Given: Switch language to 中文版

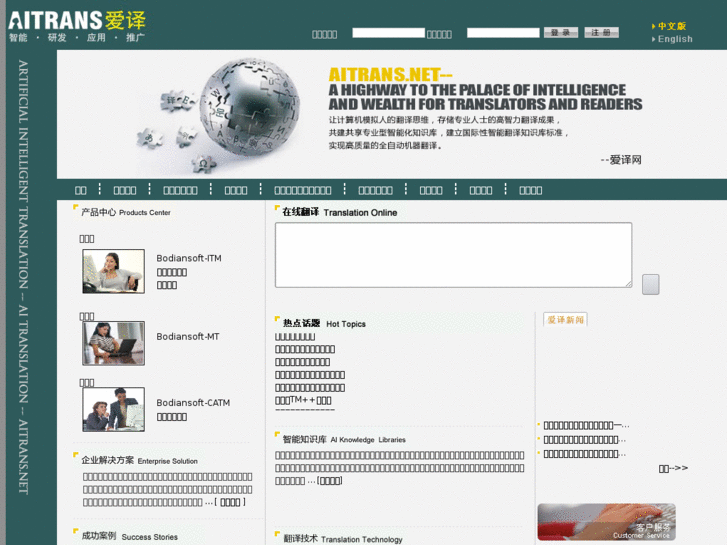Looking at the screenshot, I should click(671, 26).
